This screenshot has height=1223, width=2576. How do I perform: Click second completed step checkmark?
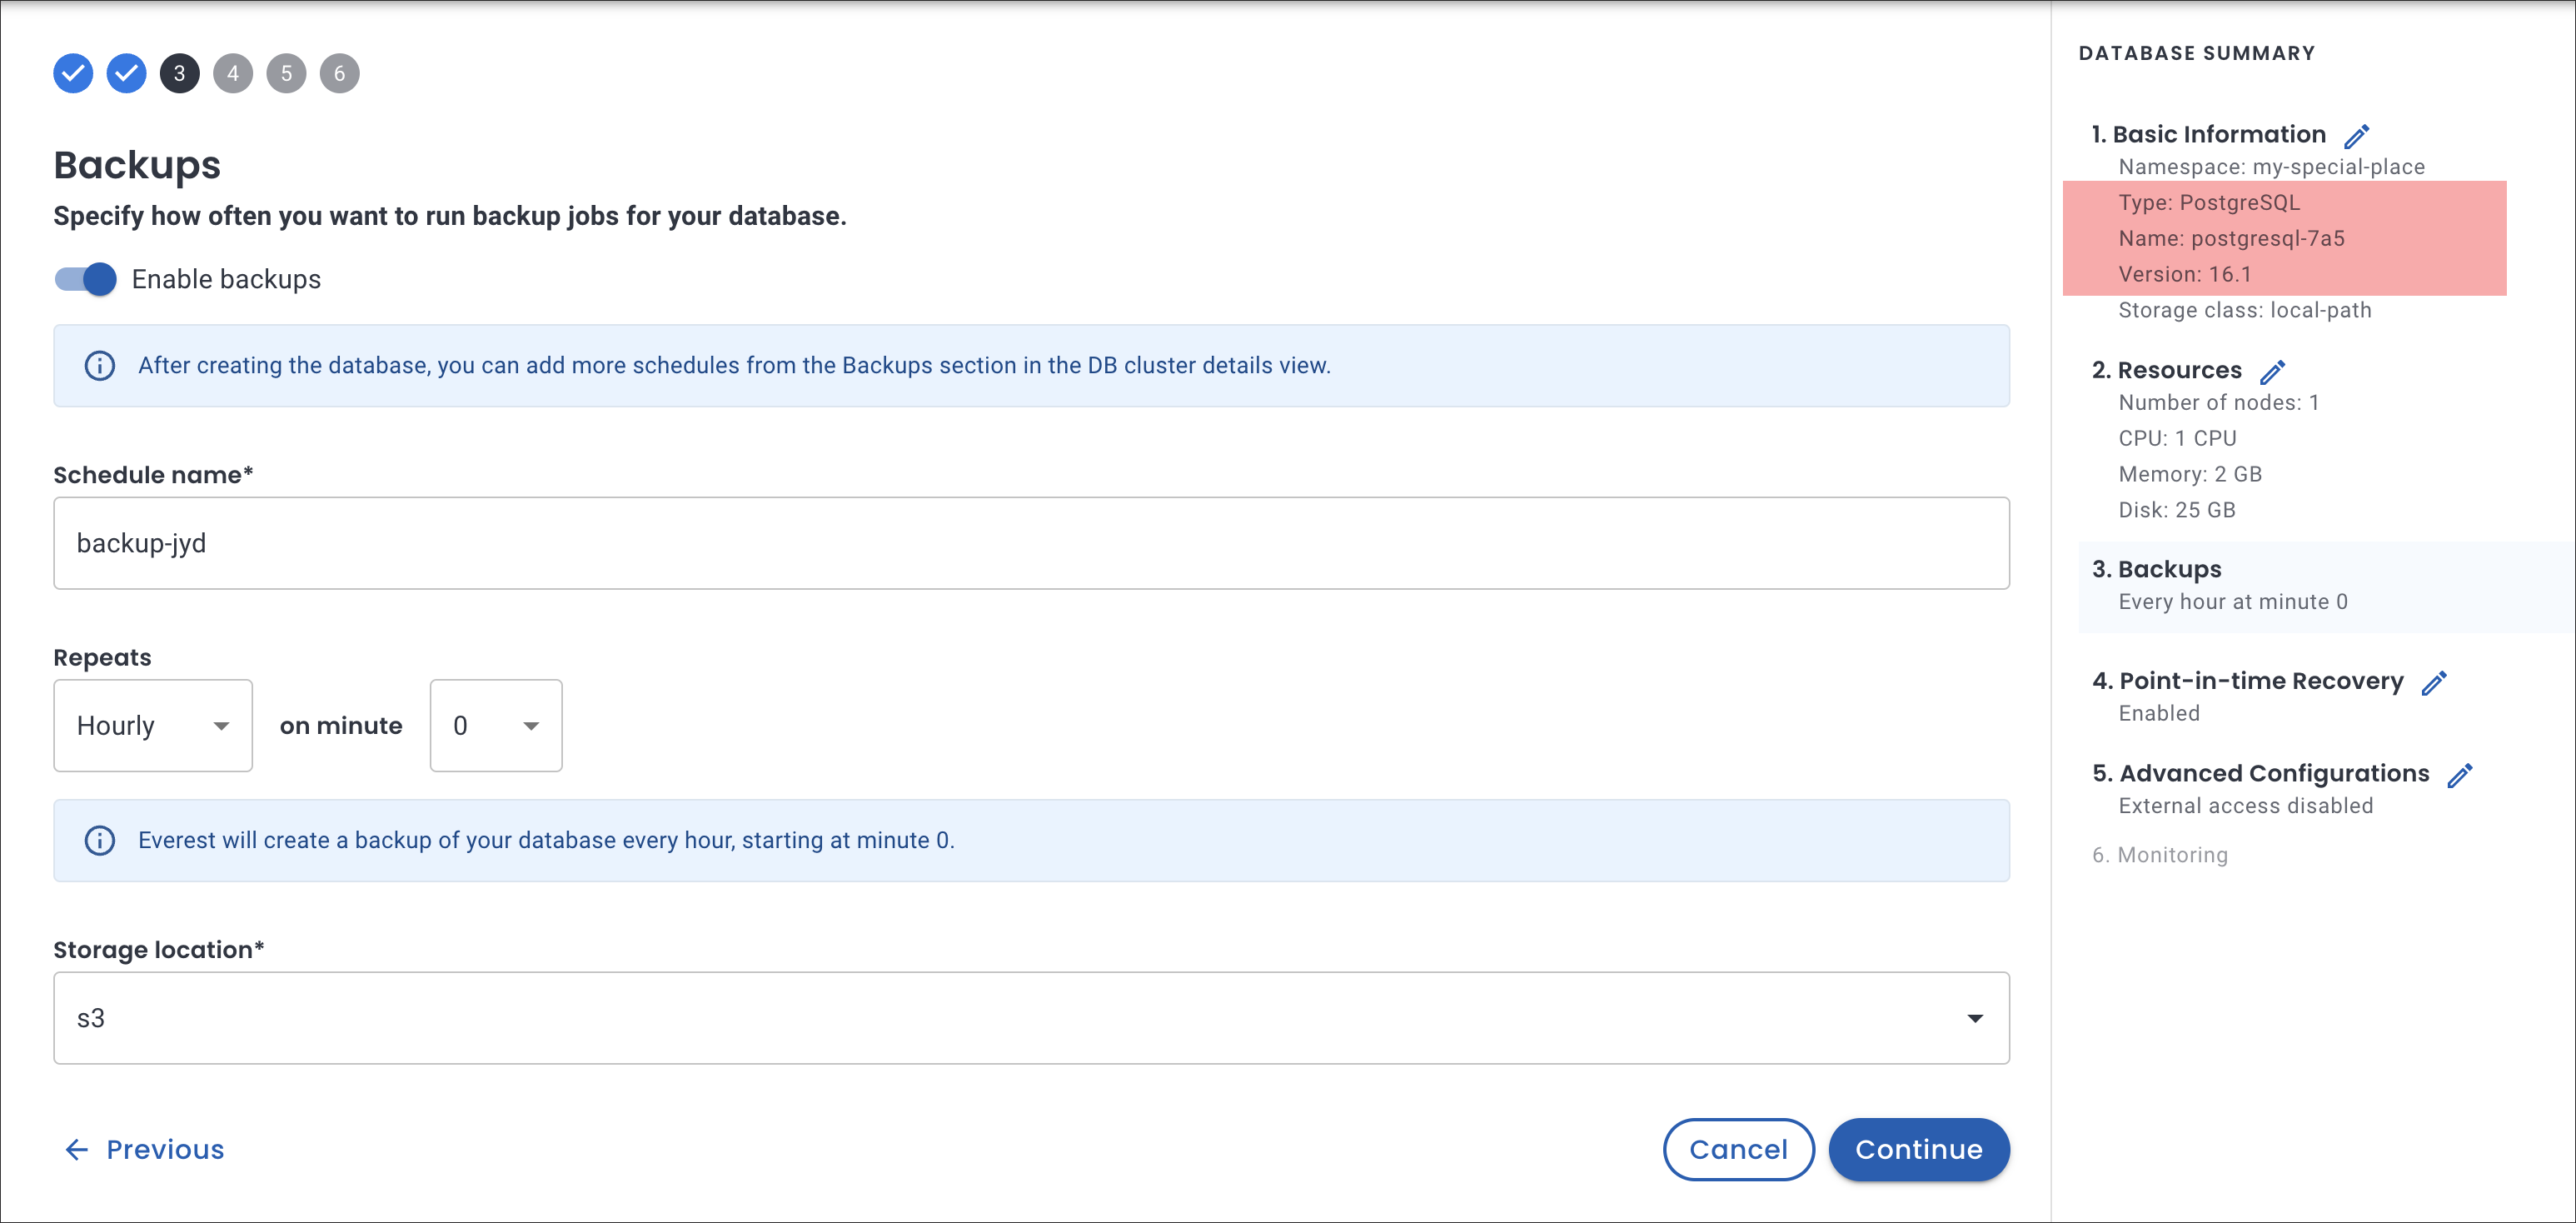126,73
